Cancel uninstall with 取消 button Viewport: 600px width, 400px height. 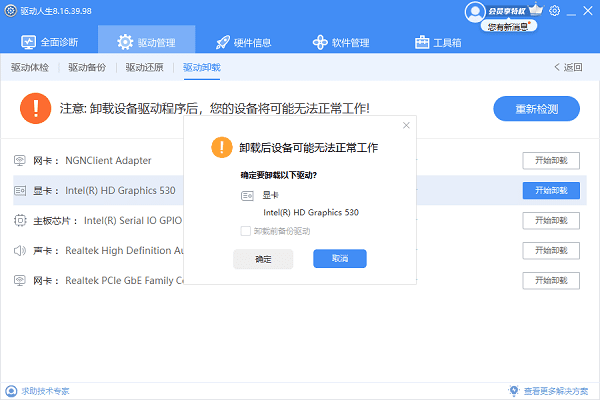(x=340, y=258)
